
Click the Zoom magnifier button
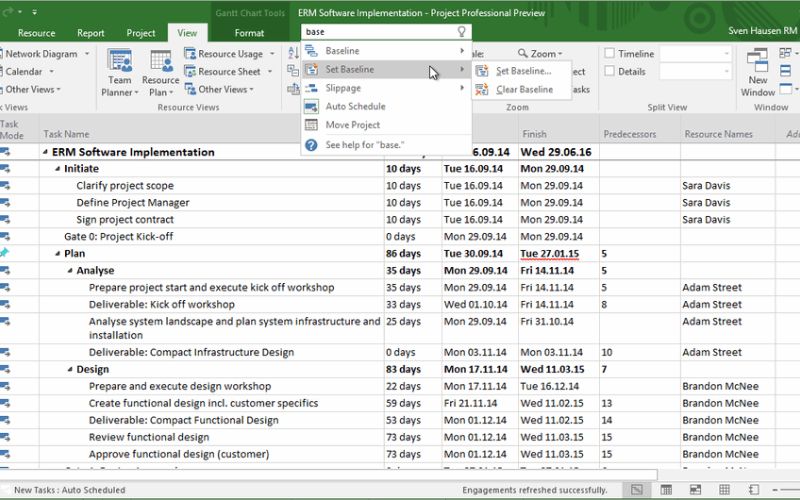(540, 54)
